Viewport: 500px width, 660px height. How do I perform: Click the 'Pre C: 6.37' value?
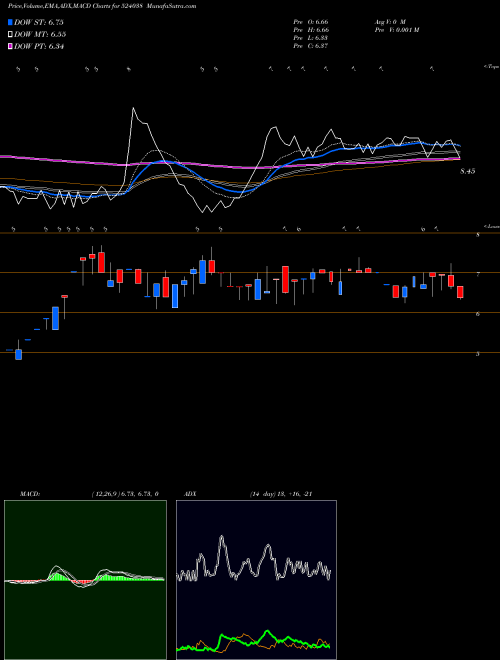[x=311, y=46]
